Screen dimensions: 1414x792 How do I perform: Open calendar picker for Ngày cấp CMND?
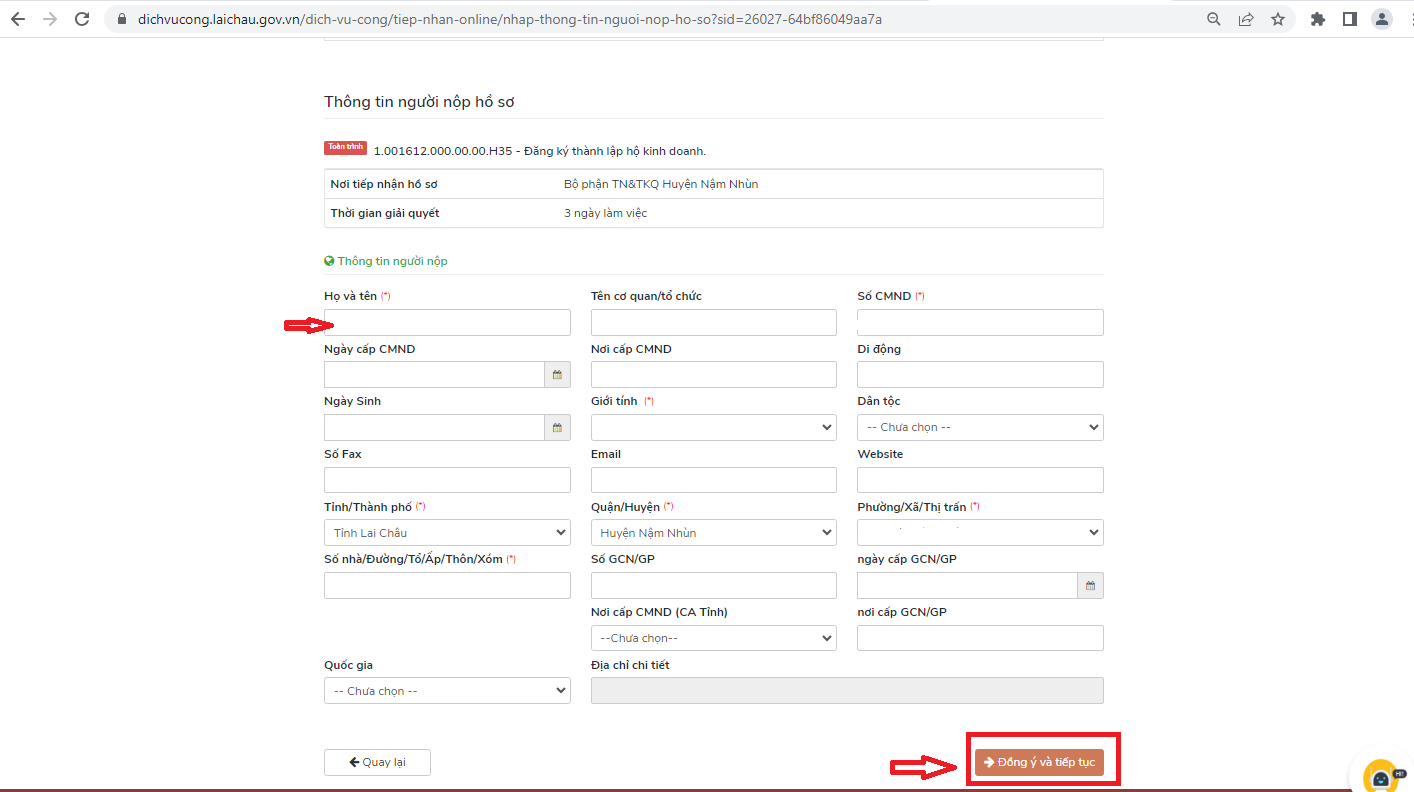[x=557, y=375]
